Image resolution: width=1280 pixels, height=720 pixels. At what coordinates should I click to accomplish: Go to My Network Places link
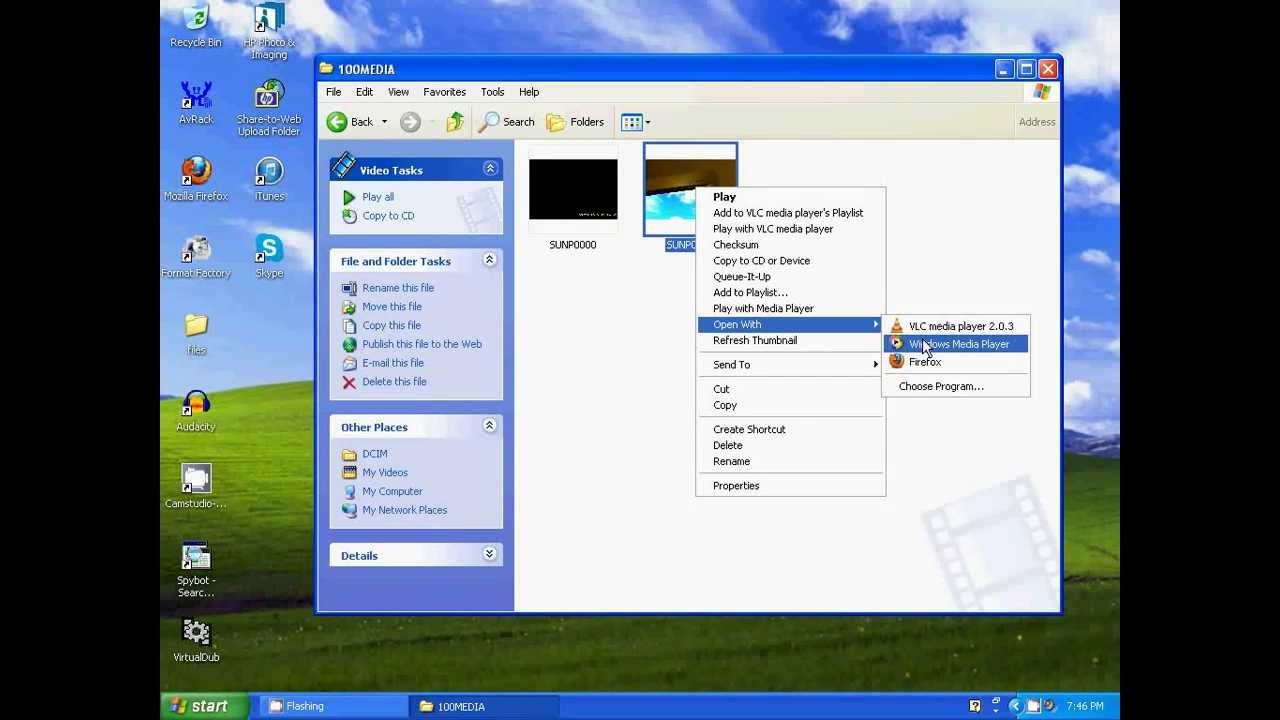pyautogui.click(x=404, y=510)
